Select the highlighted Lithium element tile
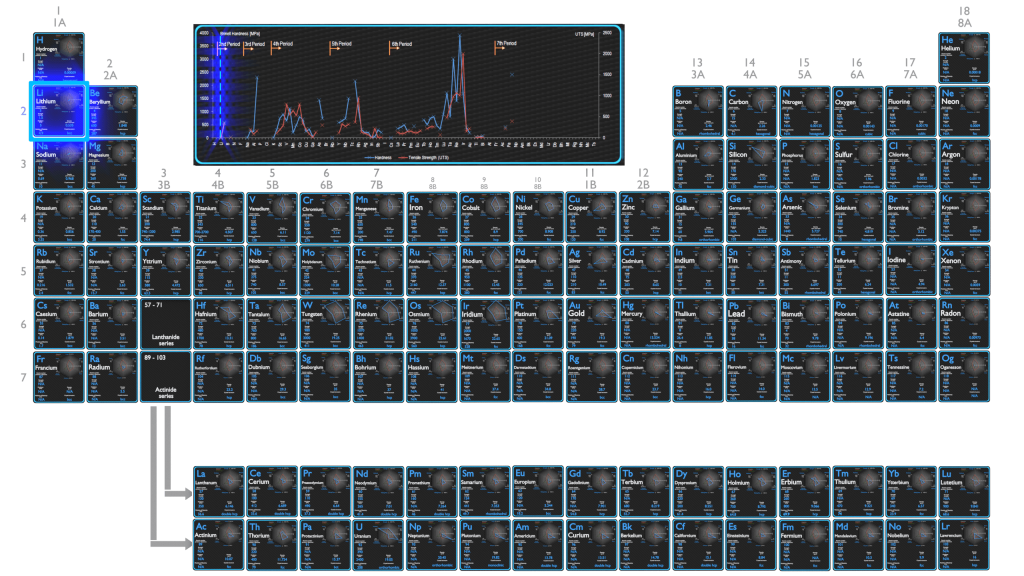Viewport: 1024px width, 576px height. [59, 111]
